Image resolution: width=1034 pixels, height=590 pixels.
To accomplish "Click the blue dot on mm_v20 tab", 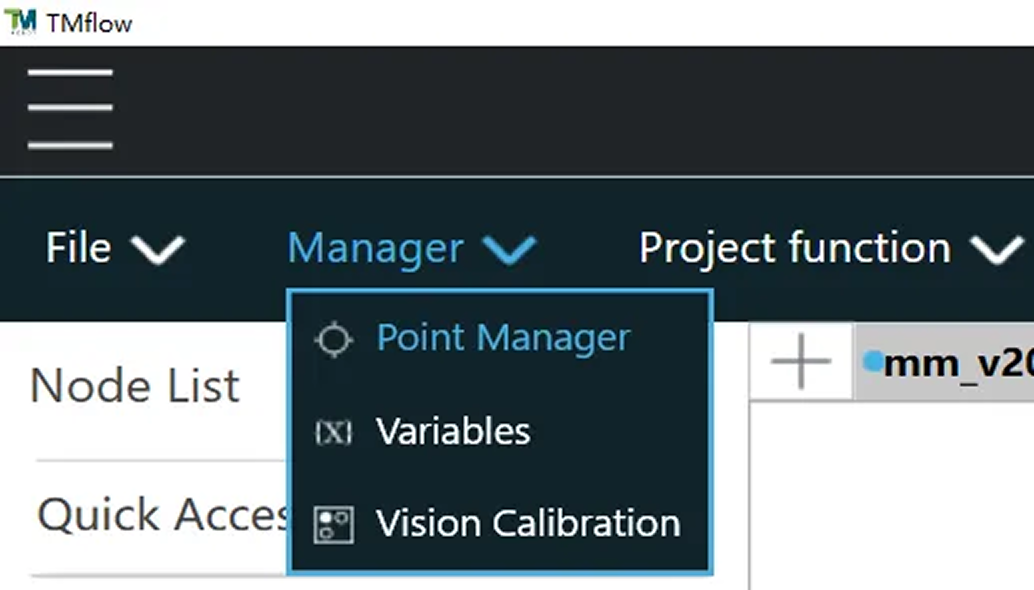I will [873, 361].
